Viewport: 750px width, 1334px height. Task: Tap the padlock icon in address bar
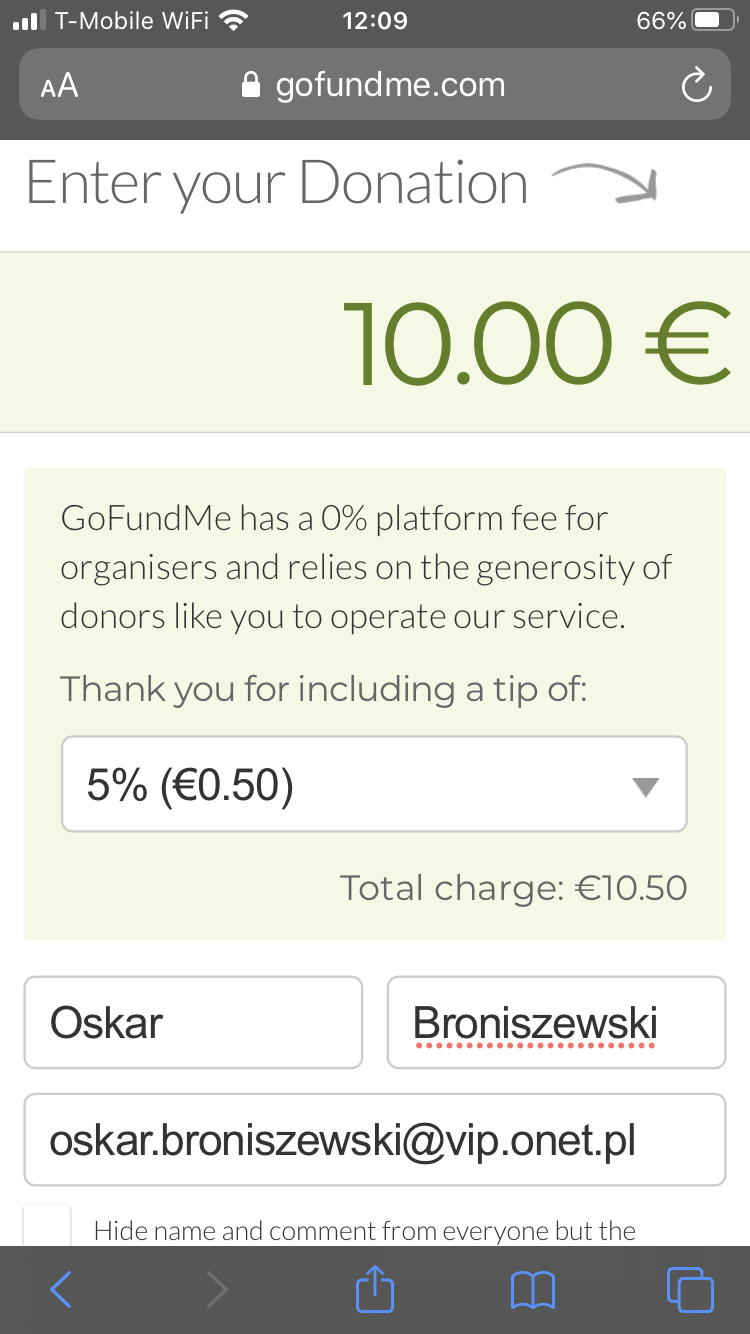point(251,86)
